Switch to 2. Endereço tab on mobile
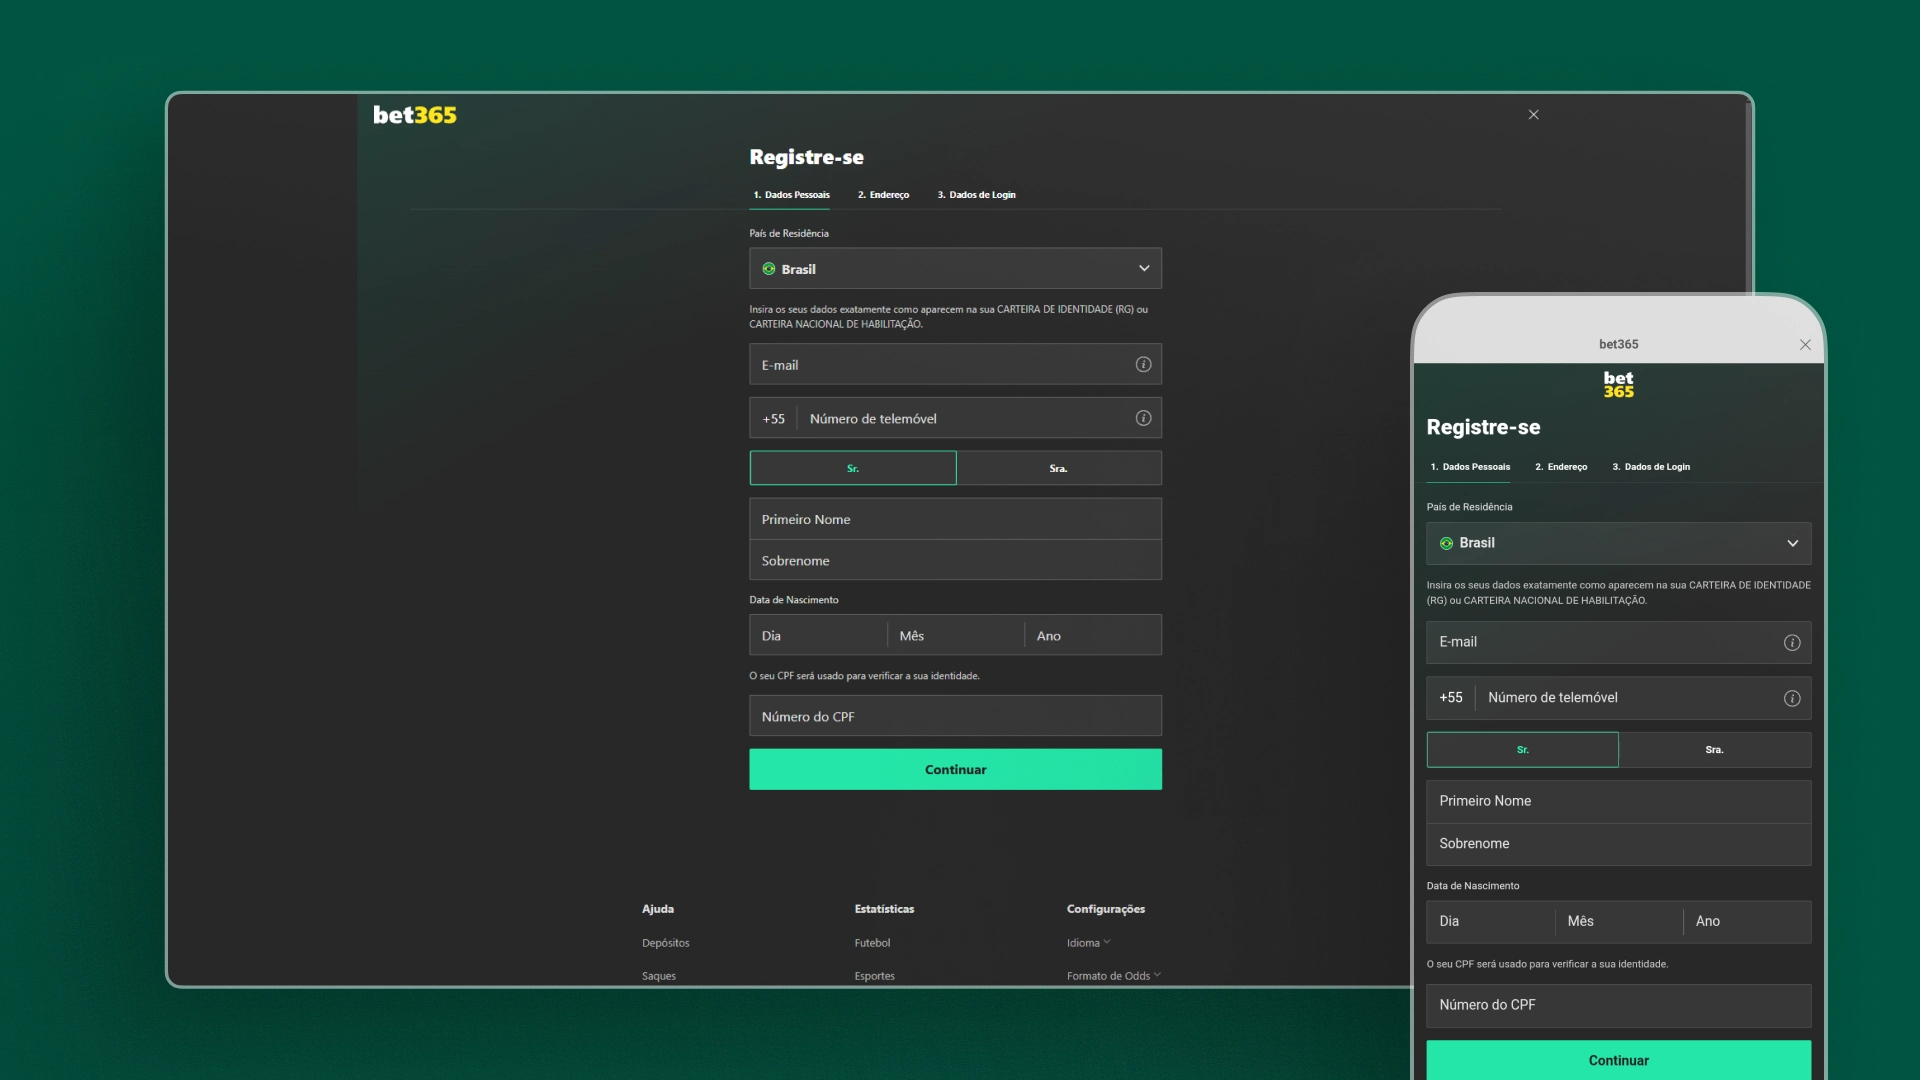Screen dimensions: 1920x1080 click(1561, 467)
